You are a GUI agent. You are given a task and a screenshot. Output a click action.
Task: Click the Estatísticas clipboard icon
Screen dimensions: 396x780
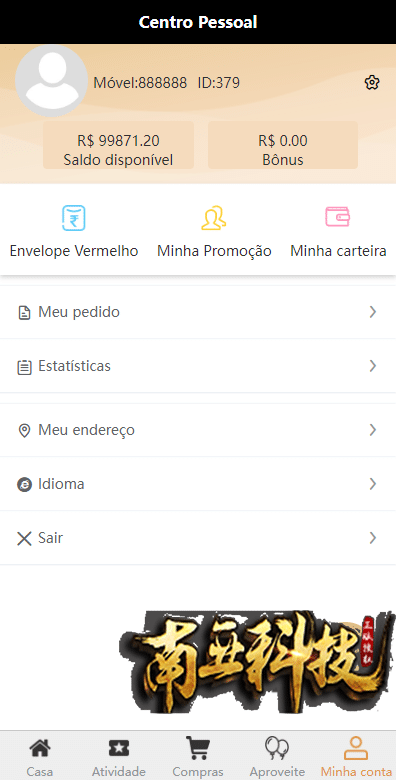point(24,367)
